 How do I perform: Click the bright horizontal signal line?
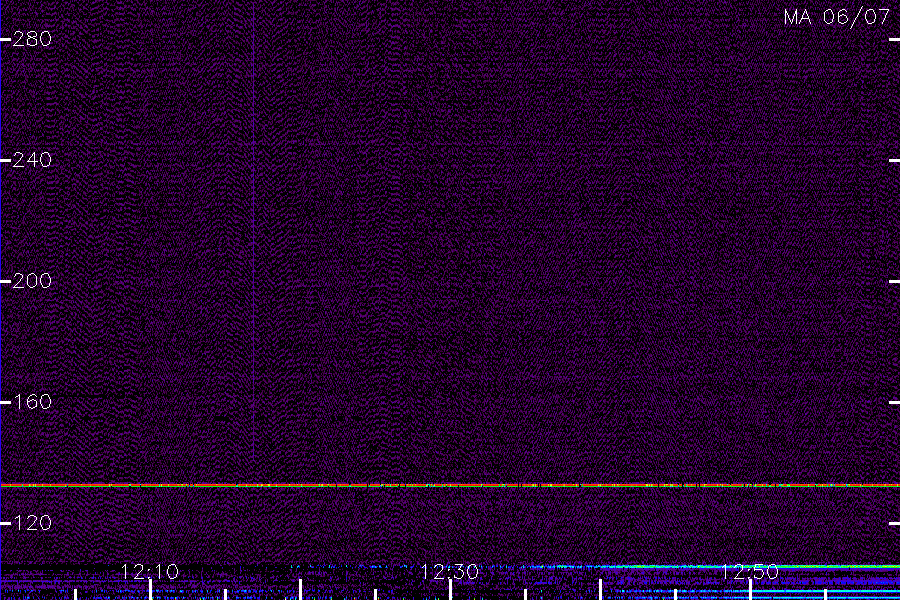(450, 485)
